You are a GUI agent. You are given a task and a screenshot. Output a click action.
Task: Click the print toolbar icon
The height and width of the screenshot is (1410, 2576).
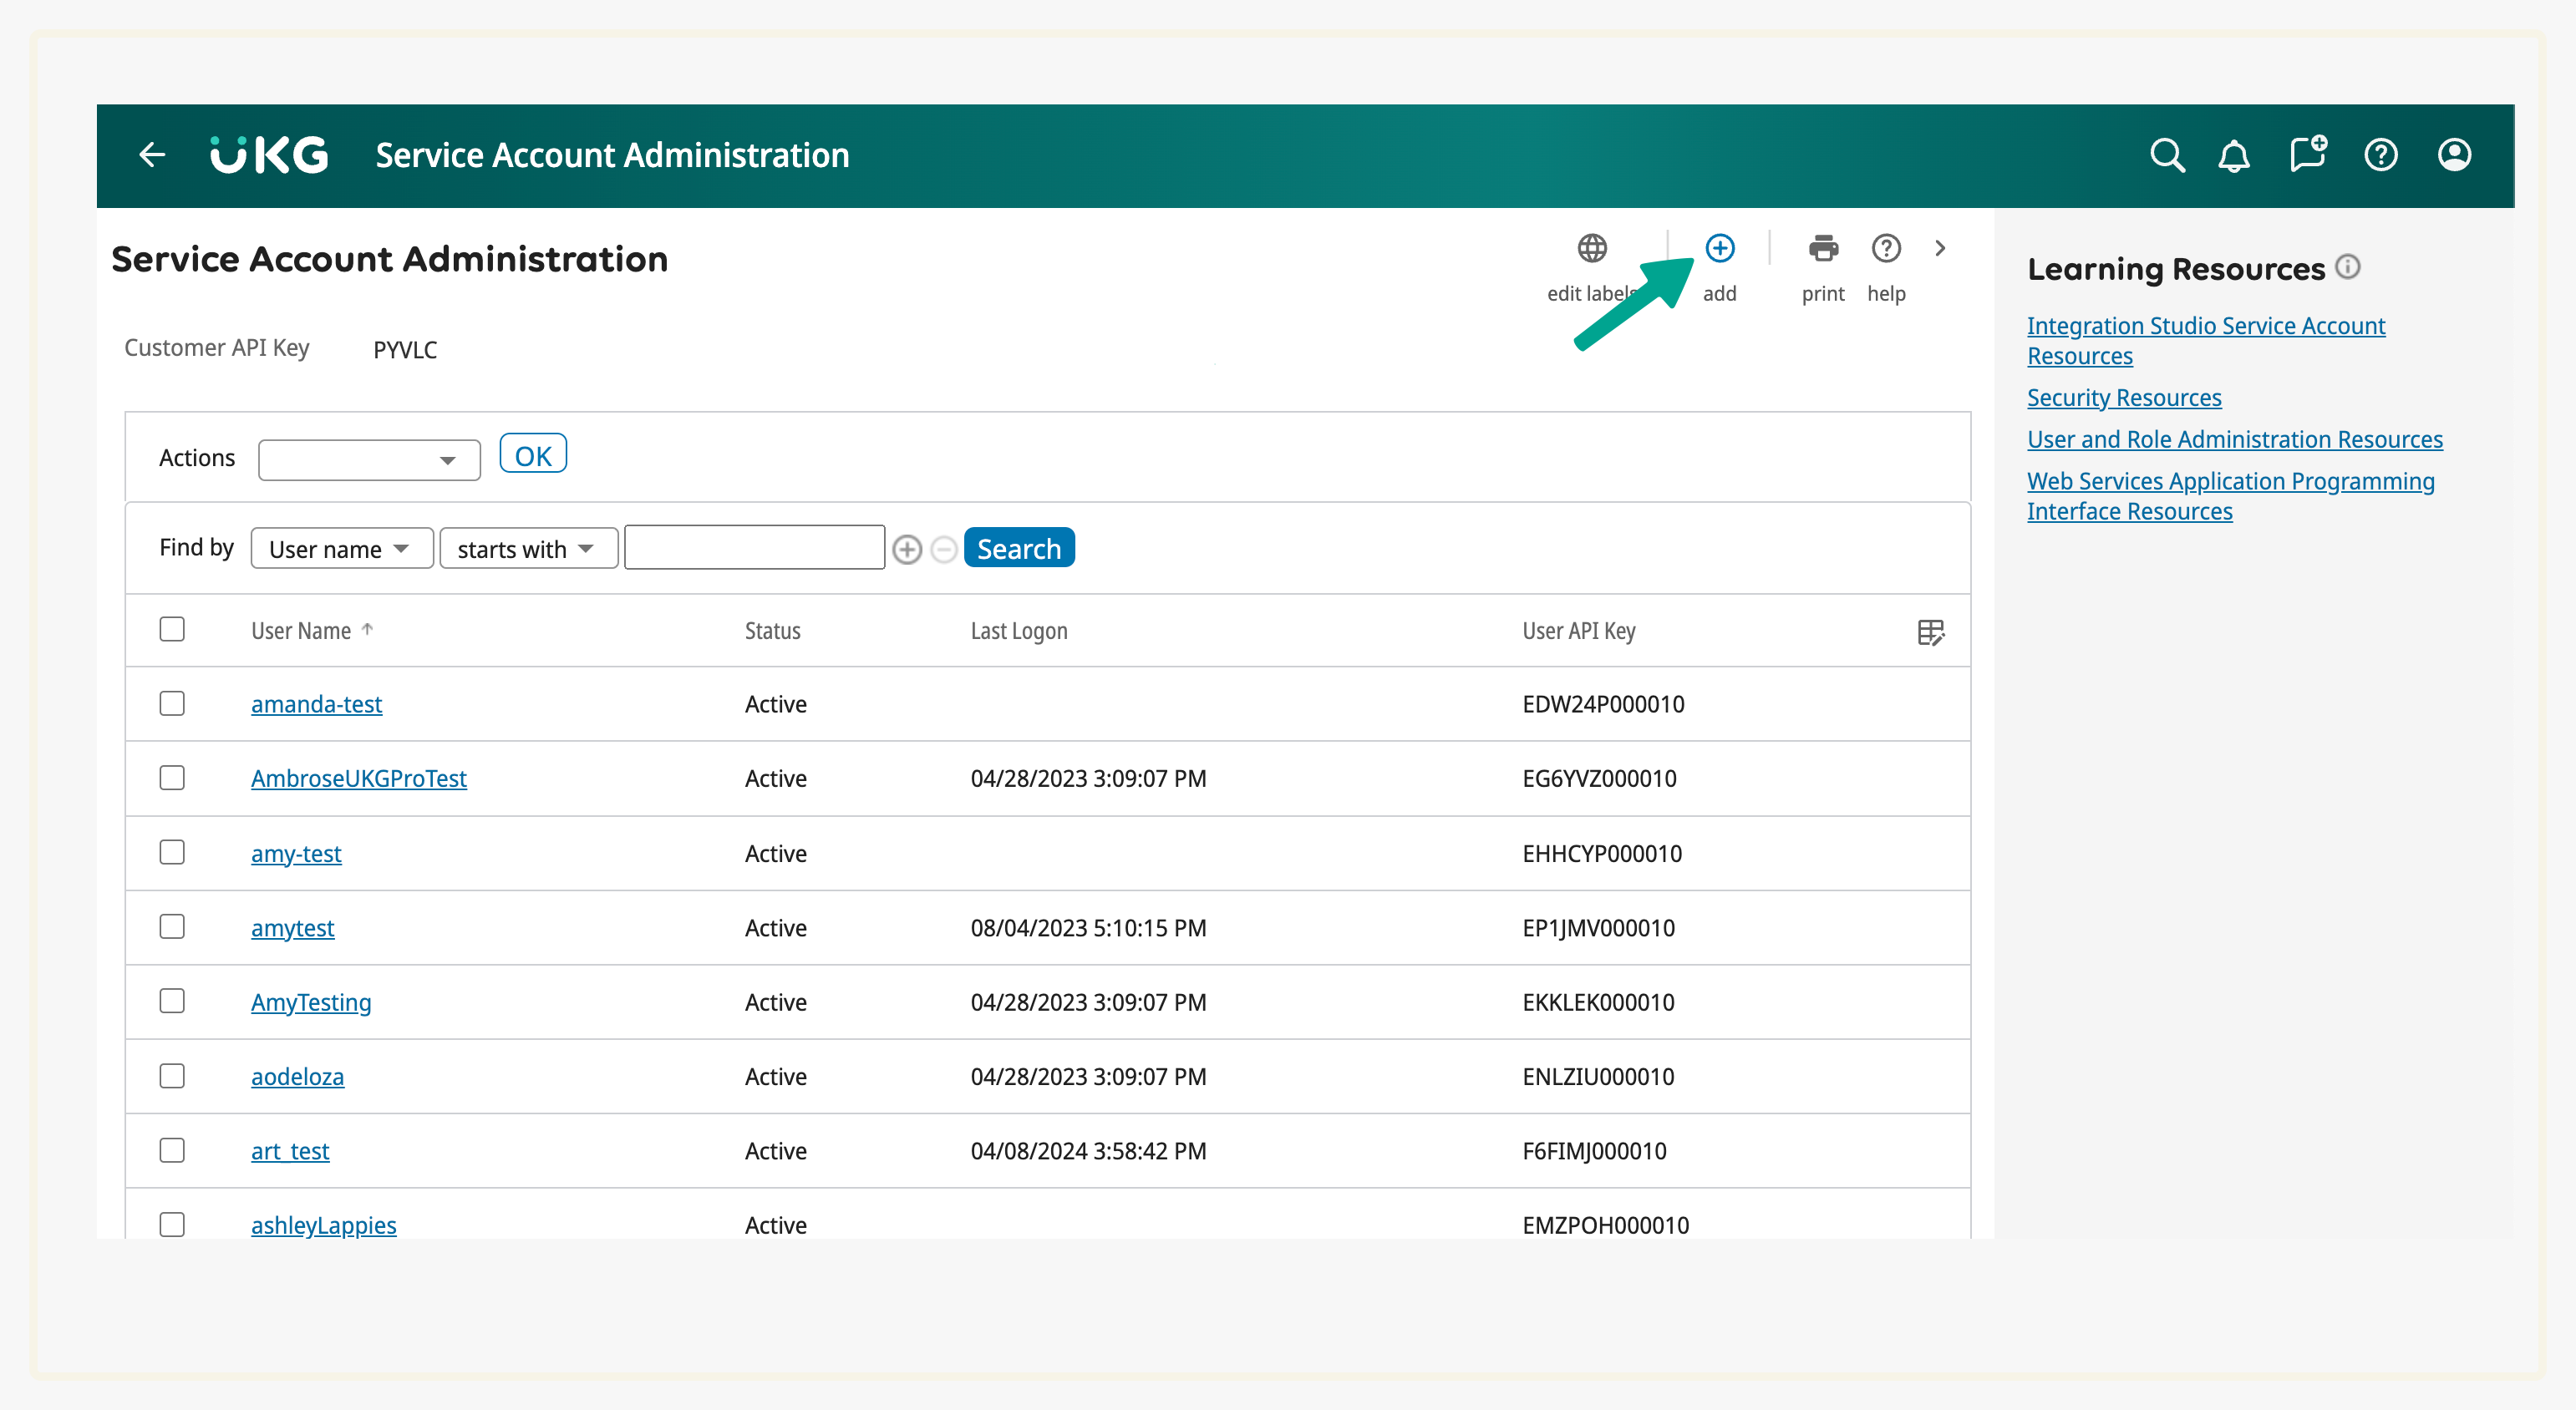(x=1822, y=248)
